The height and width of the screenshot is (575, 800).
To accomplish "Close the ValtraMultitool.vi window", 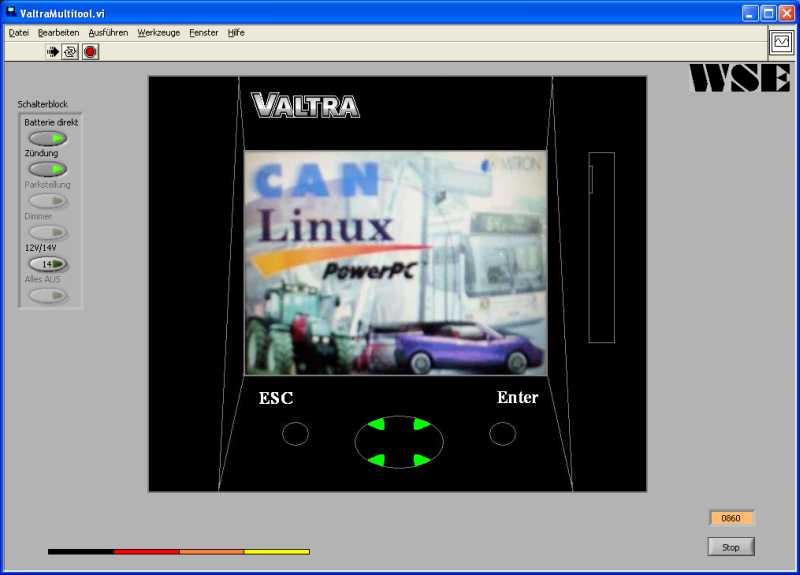I will [787, 13].
